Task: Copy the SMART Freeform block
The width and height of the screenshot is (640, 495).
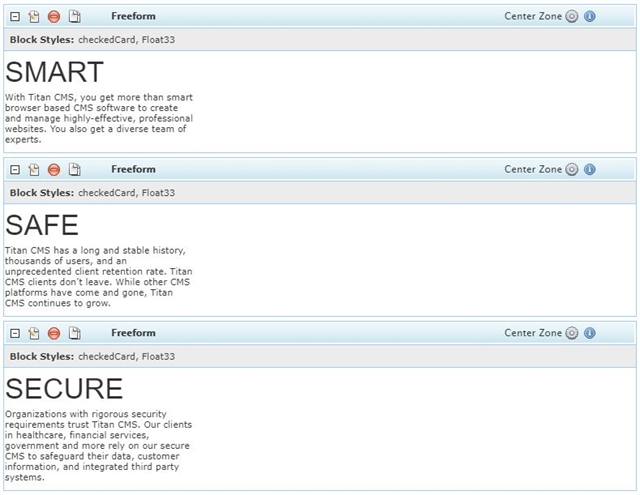Action: [75, 16]
